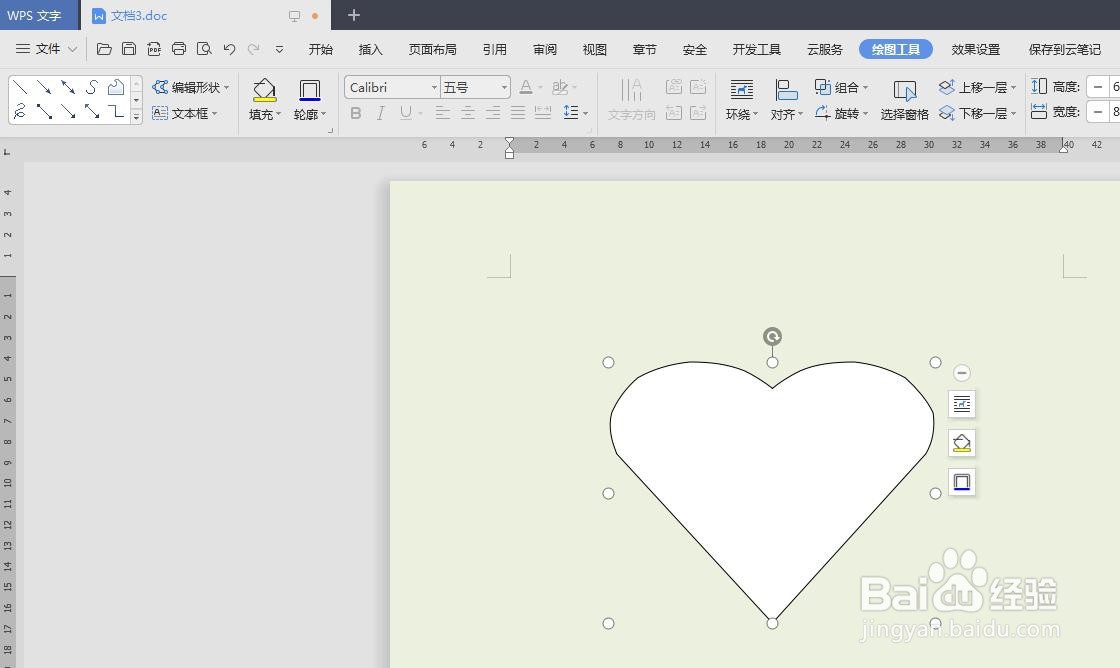Expand the shape gallery more arrow
This screenshot has height=668, width=1120.
136,117
